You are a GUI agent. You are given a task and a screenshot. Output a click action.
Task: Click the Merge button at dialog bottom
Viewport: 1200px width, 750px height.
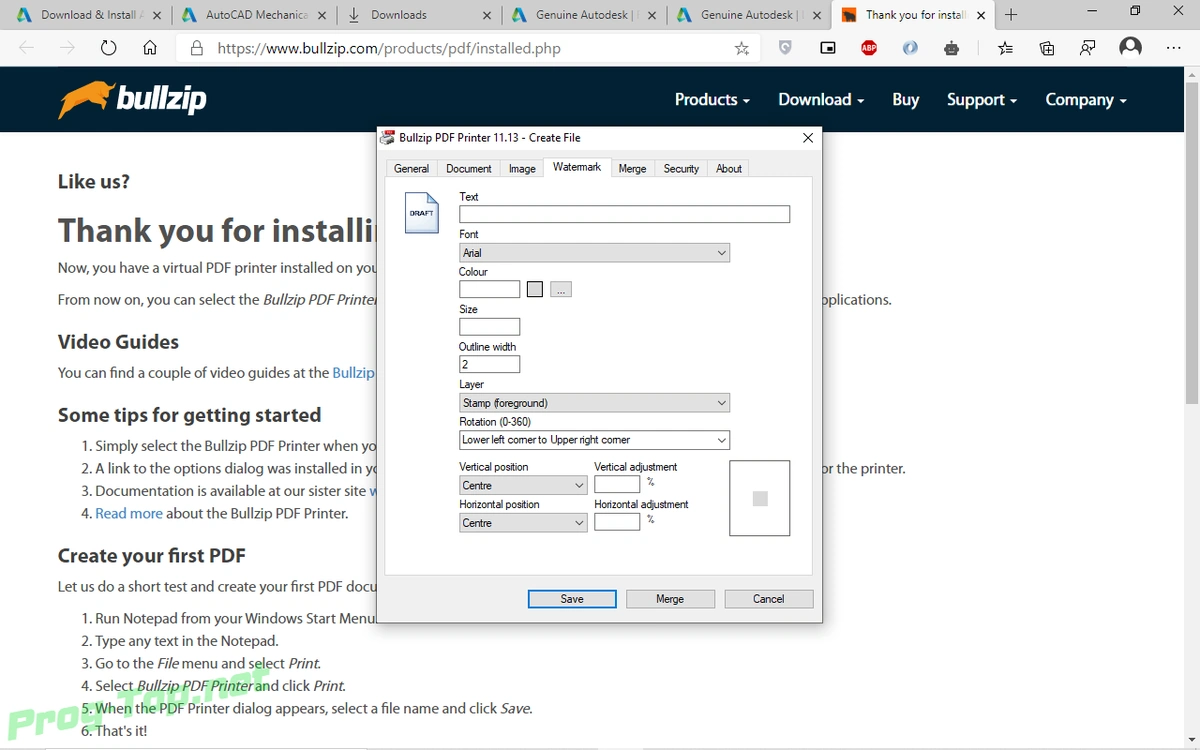click(670, 599)
